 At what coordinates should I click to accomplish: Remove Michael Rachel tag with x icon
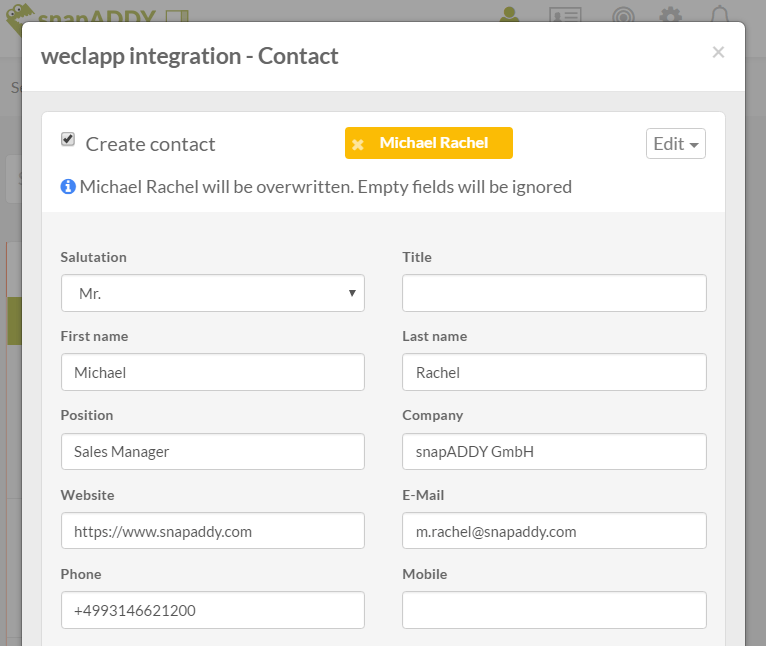358,144
